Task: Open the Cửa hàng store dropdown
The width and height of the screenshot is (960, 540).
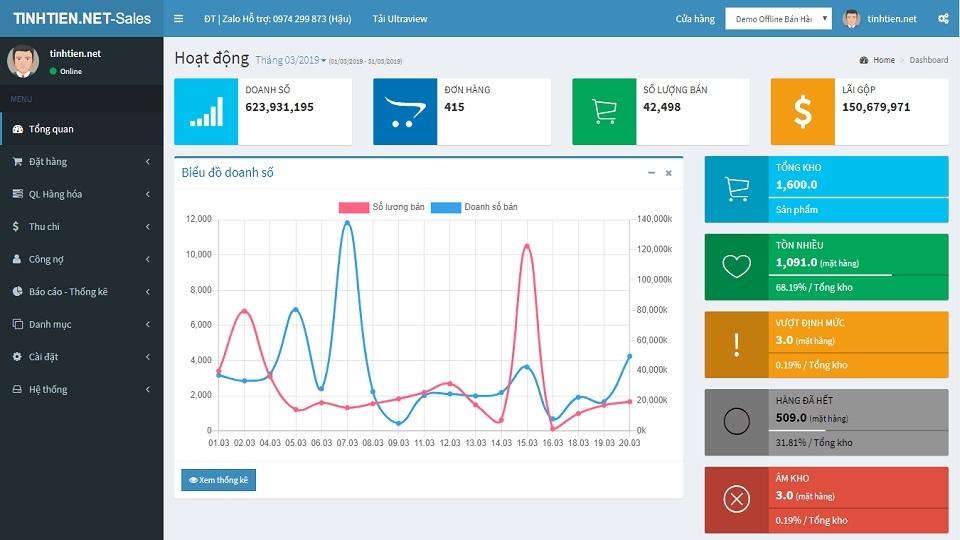Action: pos(778,18)
